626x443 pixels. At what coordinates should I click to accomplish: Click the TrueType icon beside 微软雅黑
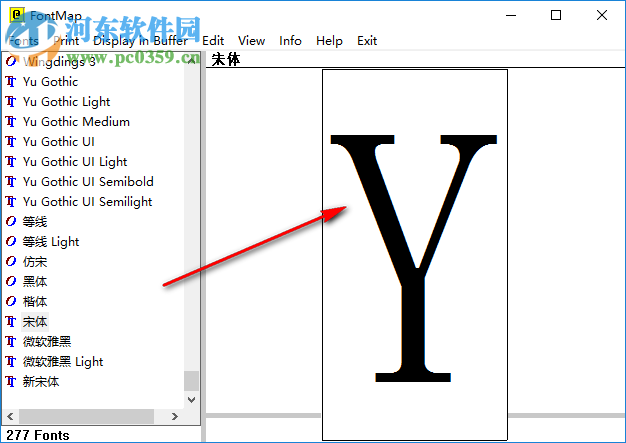tap(11, 342)
